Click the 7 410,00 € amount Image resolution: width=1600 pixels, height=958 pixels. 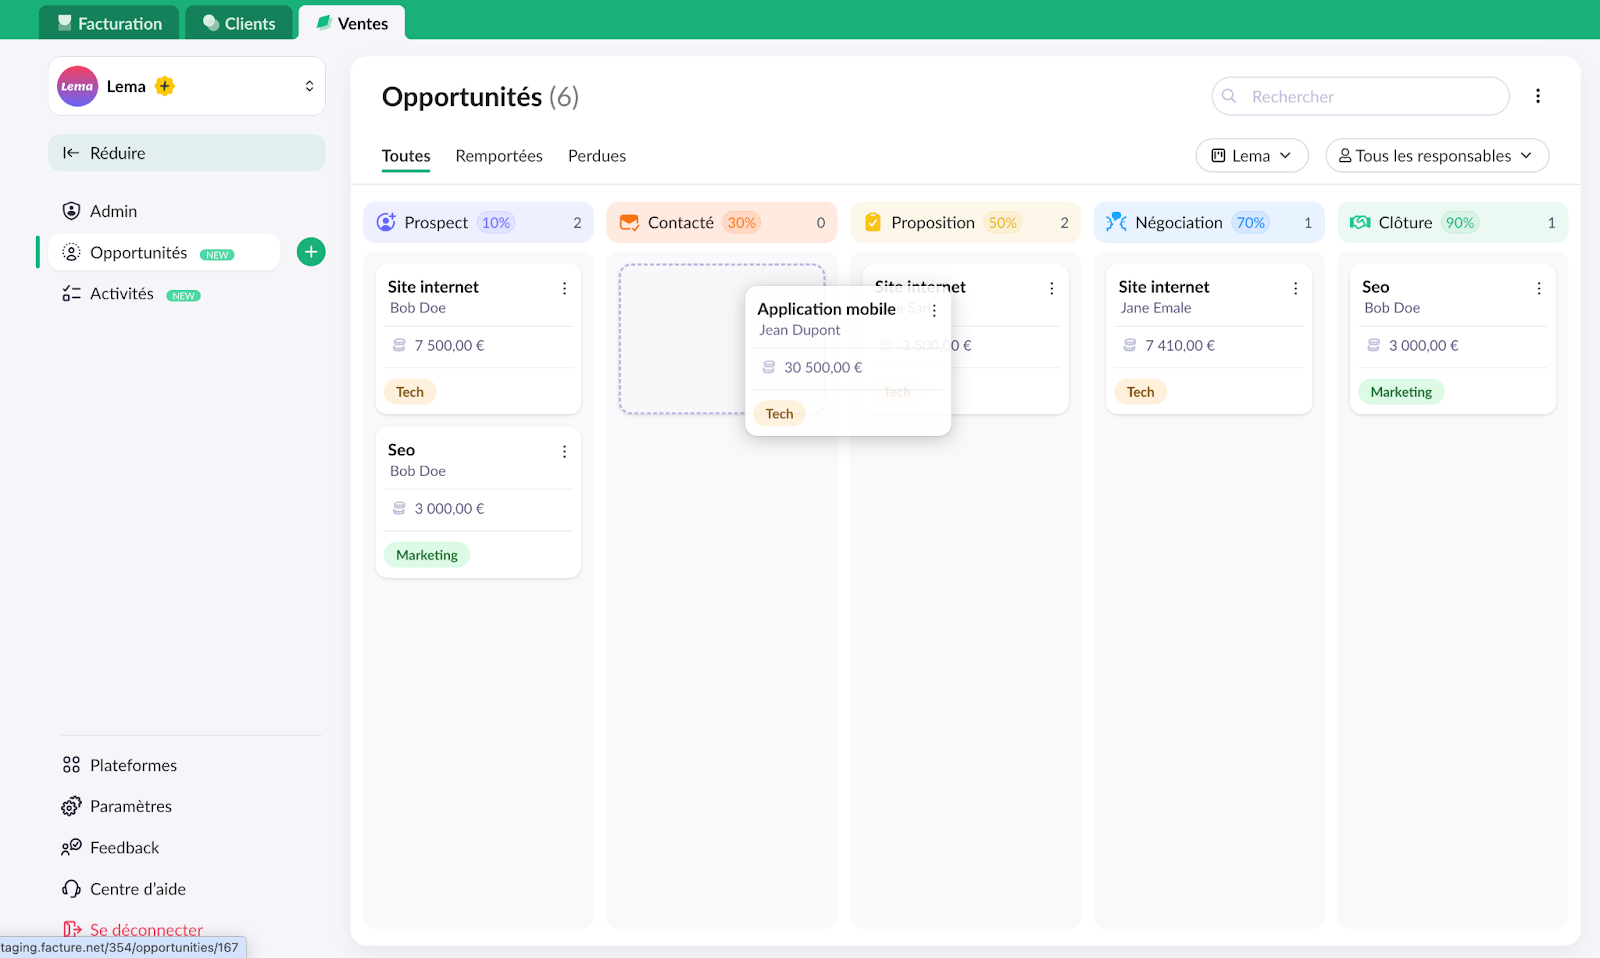coord(1180,345)
